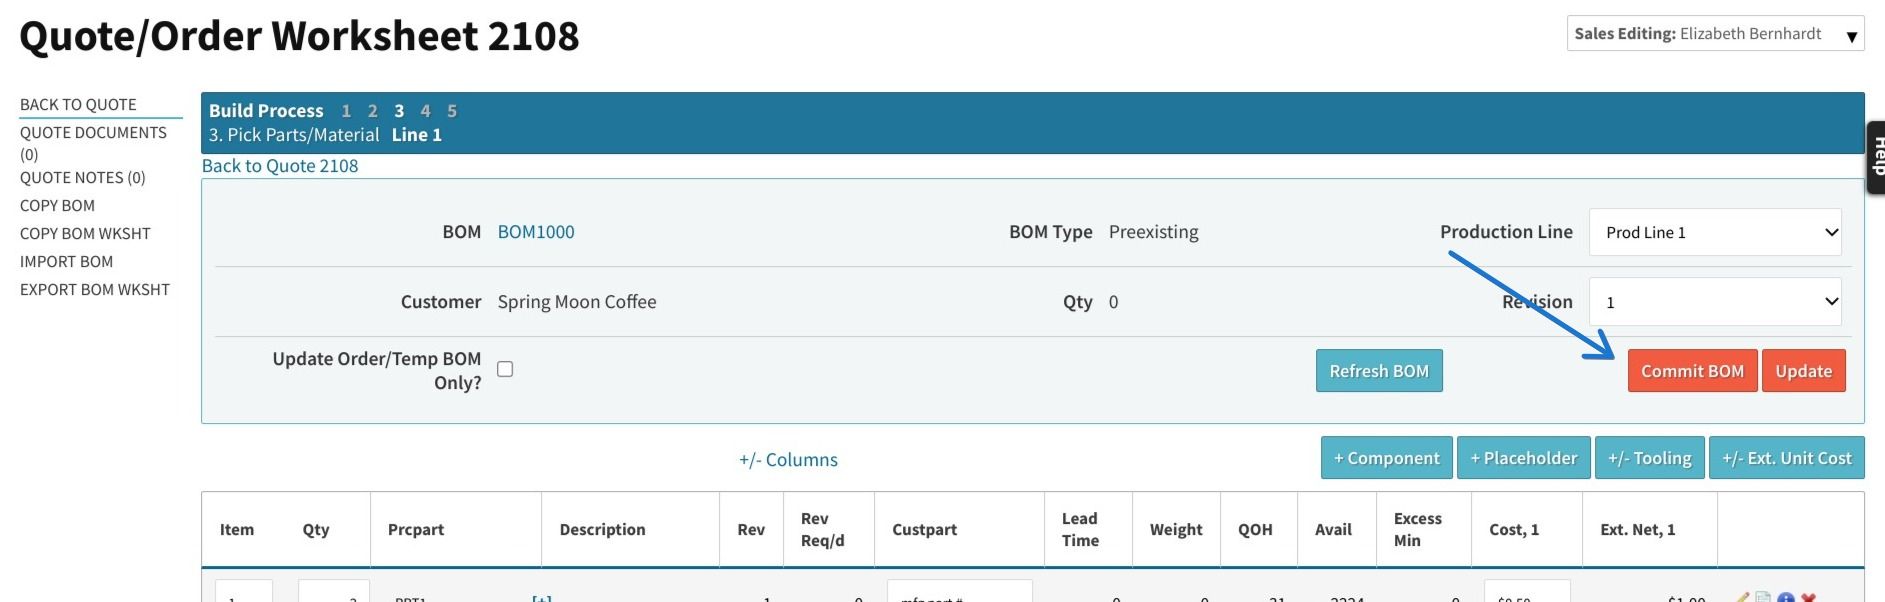Go to Build Process step 1
Image resolution: width=1885 pixels, height=602 pixels.
[x=346, y=111]
